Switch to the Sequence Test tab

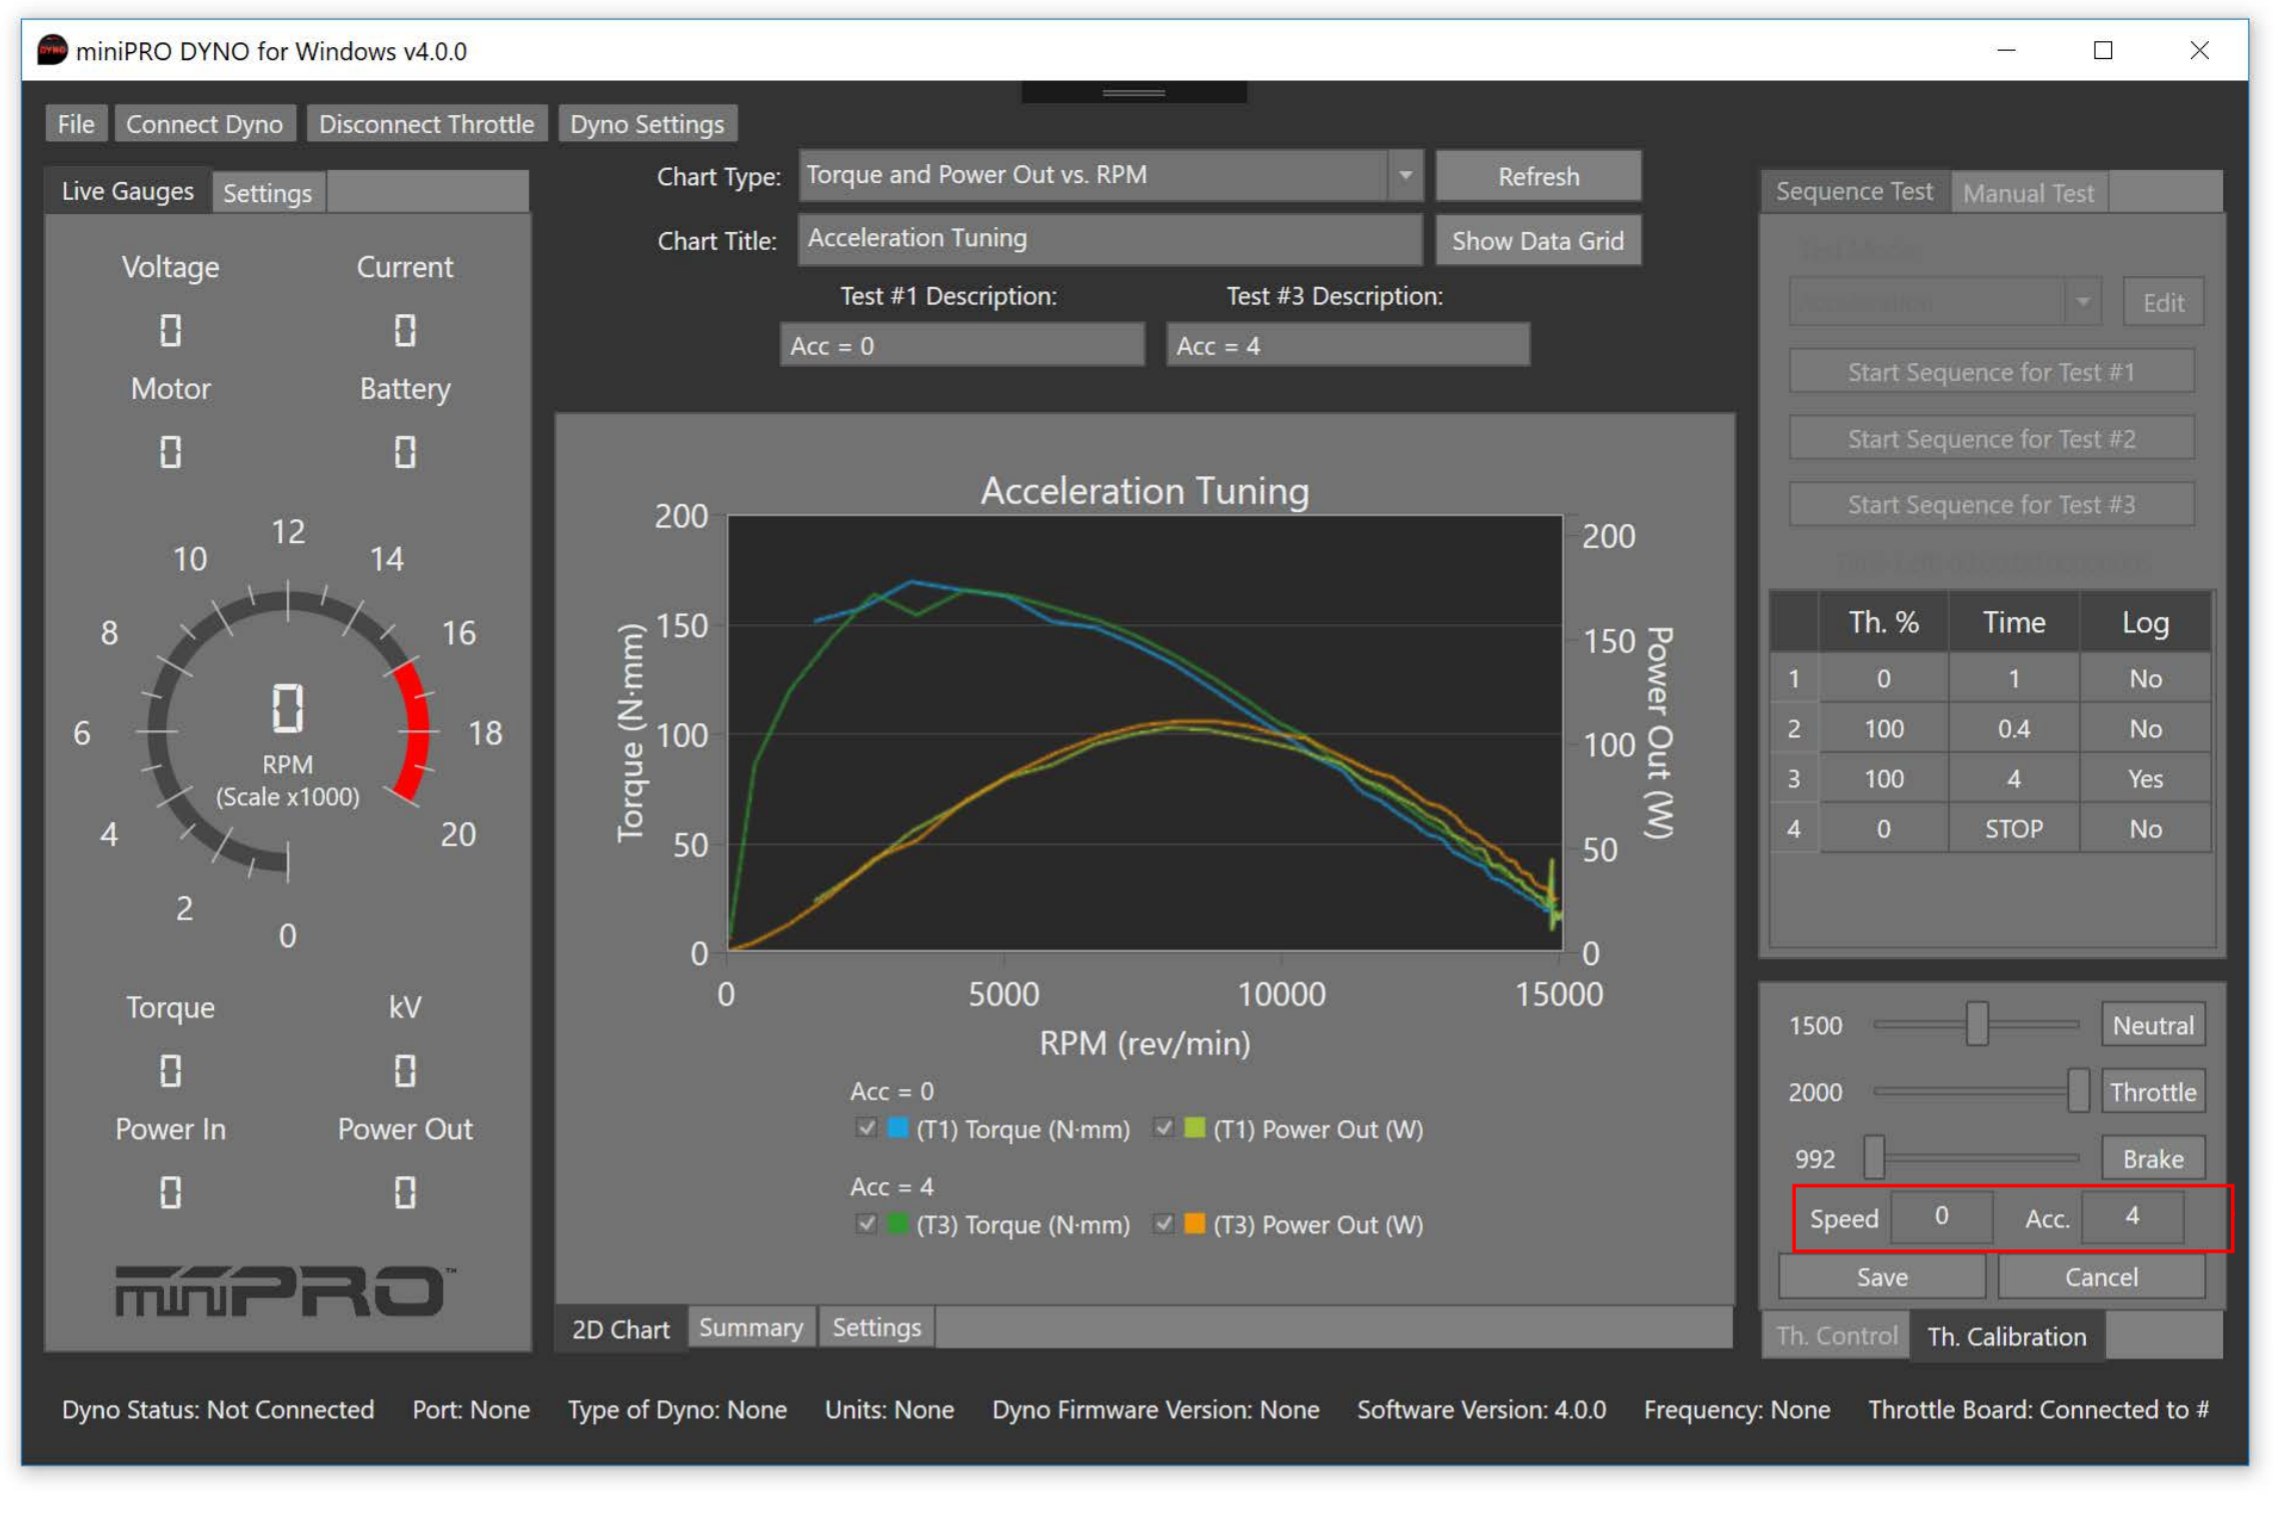point(1853,191)
